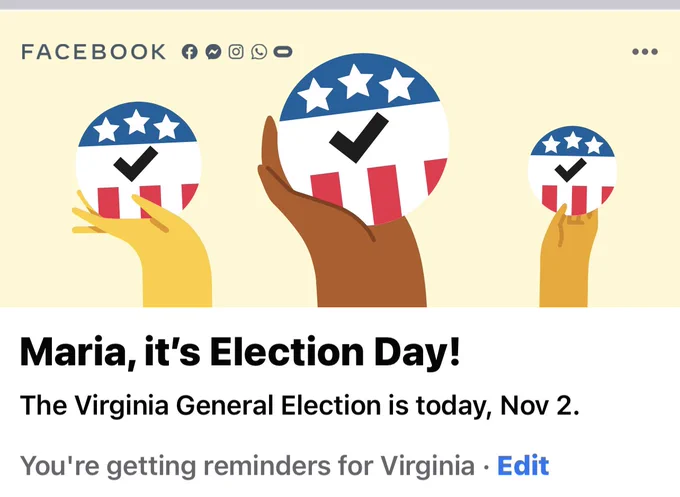Image resolution: width=680 pixels, height=497 pixels.
Task: Tap the left vote badge with yellow hand
Action: click(138, 160)
